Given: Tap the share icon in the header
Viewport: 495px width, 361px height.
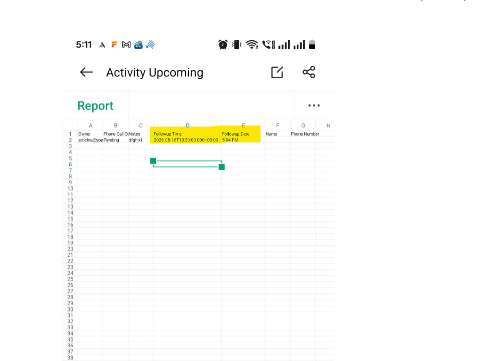Looking at the screenshot, I should tap(309, 72).
